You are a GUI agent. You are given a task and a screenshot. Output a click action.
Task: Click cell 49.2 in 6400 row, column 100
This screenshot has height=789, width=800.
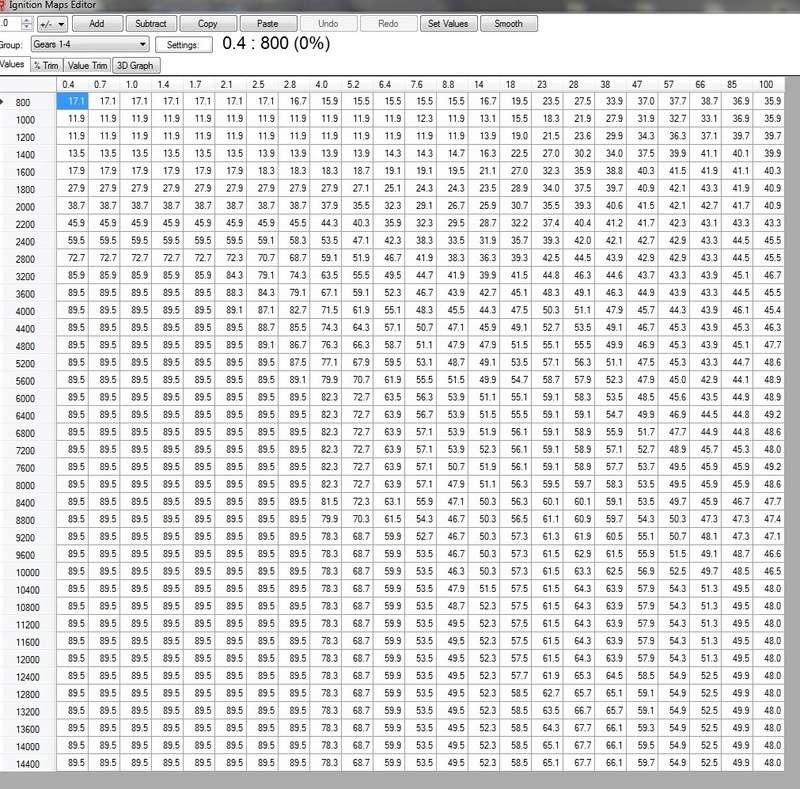coord(769,414)
